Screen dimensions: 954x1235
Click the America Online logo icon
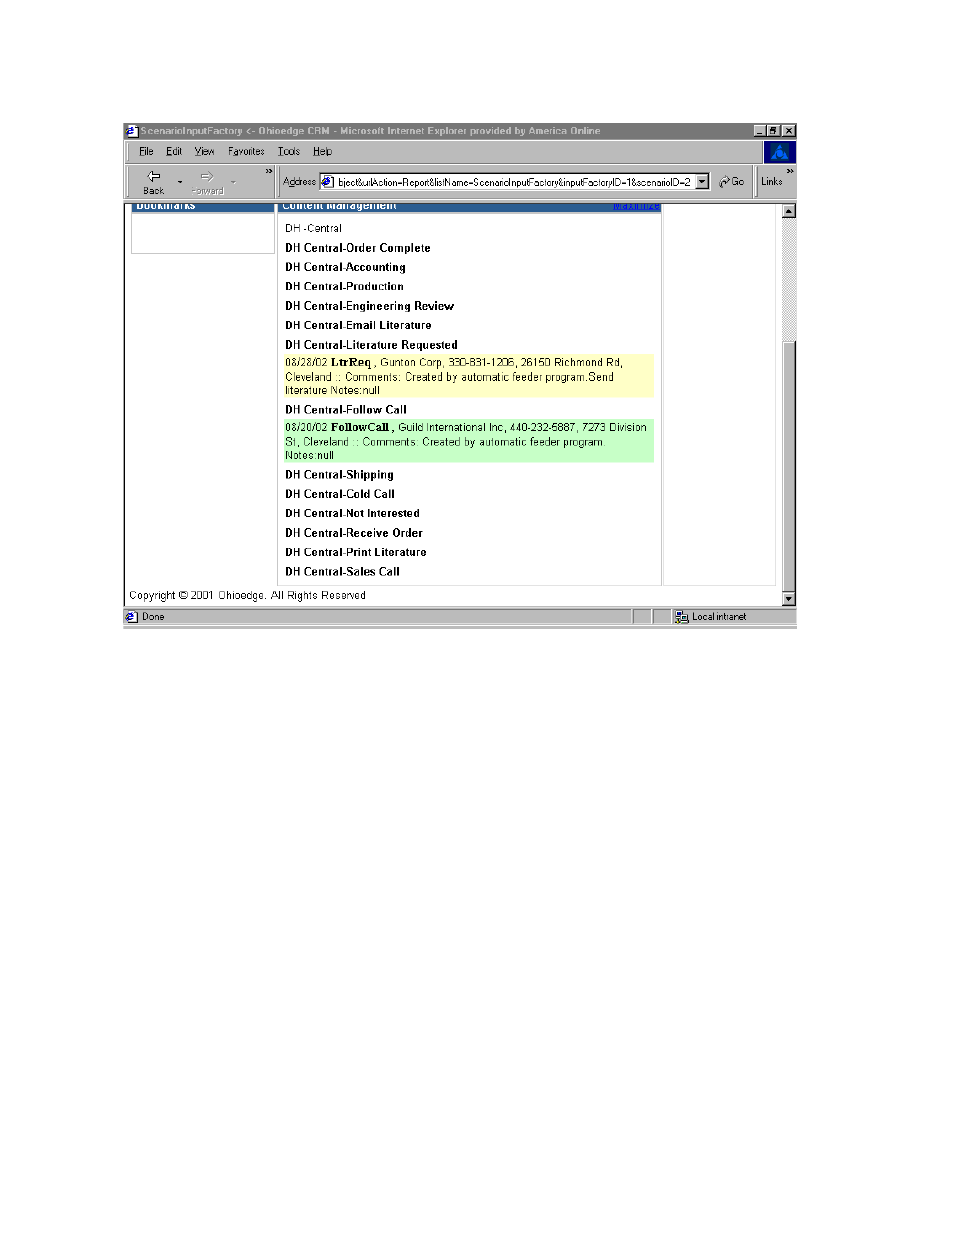[779, 152]
